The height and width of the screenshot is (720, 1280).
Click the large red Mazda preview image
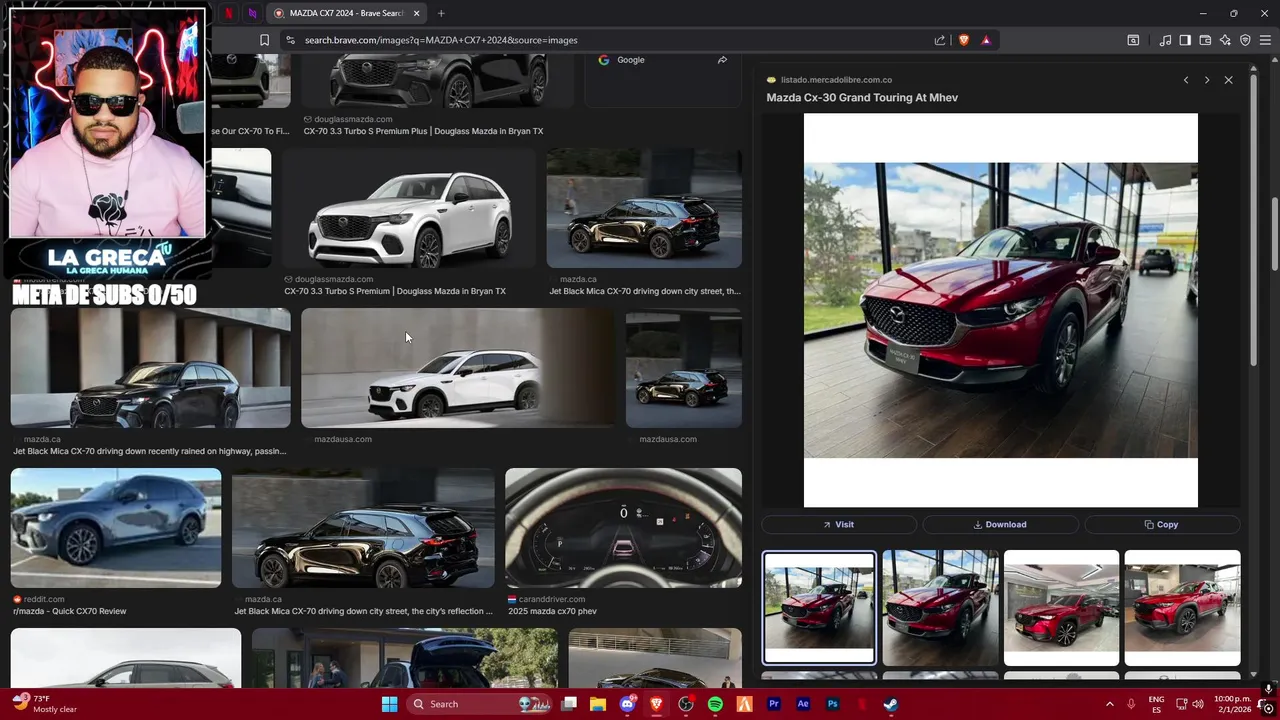[x=1000, y=310]
